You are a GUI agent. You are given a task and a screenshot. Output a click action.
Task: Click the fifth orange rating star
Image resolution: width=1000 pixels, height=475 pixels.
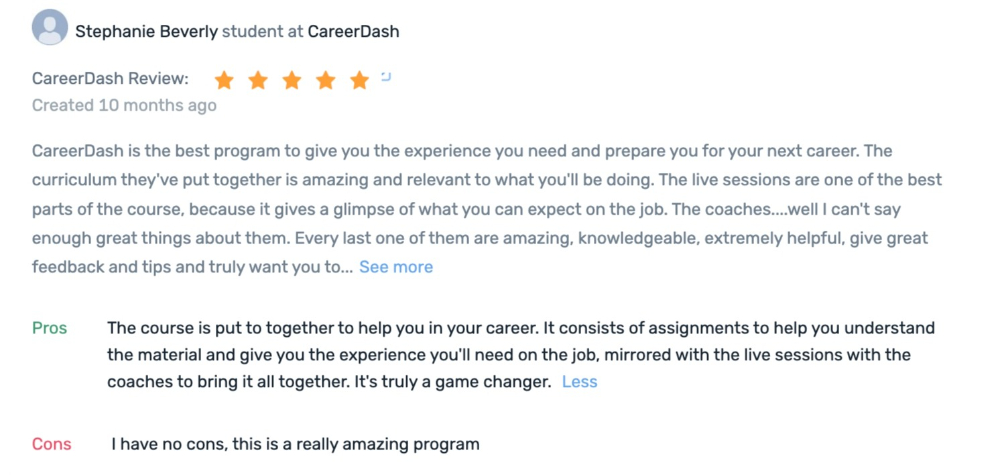360,80
